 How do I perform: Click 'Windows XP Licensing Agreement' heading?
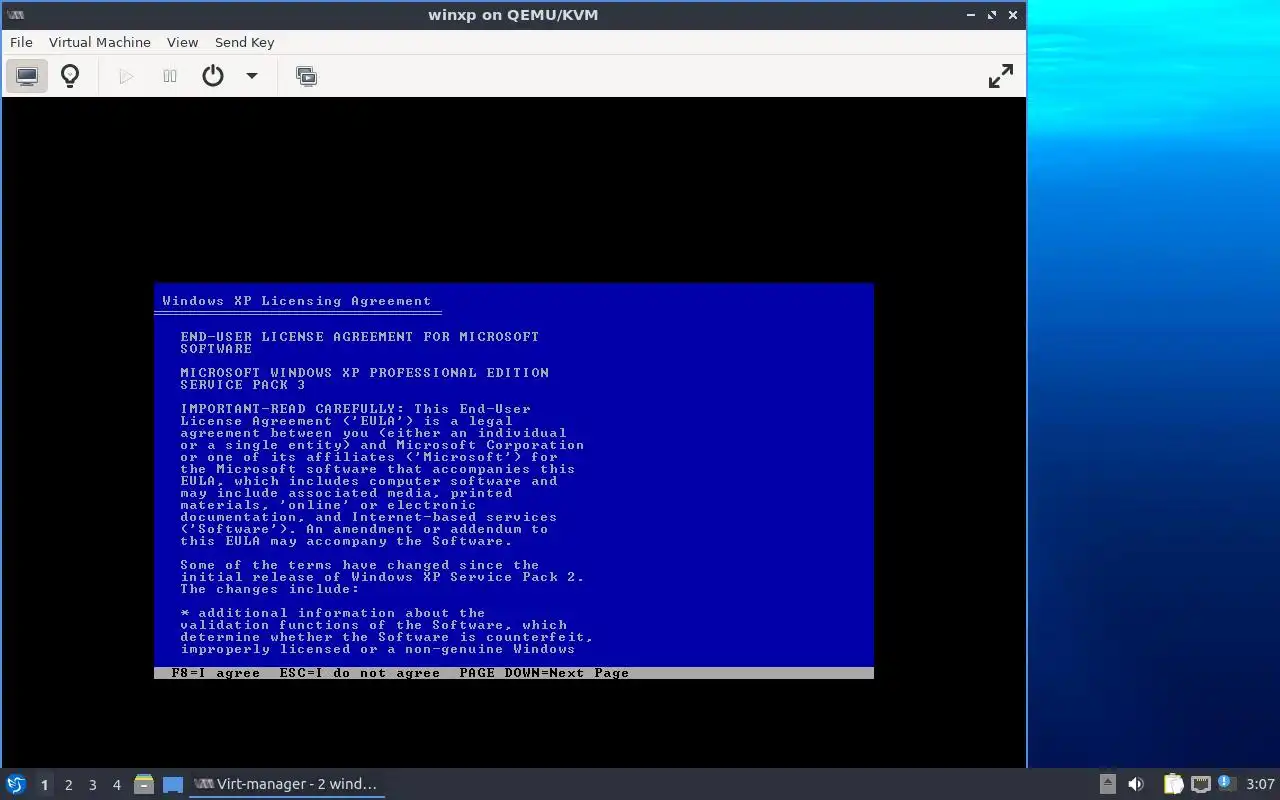click(297, 301)
